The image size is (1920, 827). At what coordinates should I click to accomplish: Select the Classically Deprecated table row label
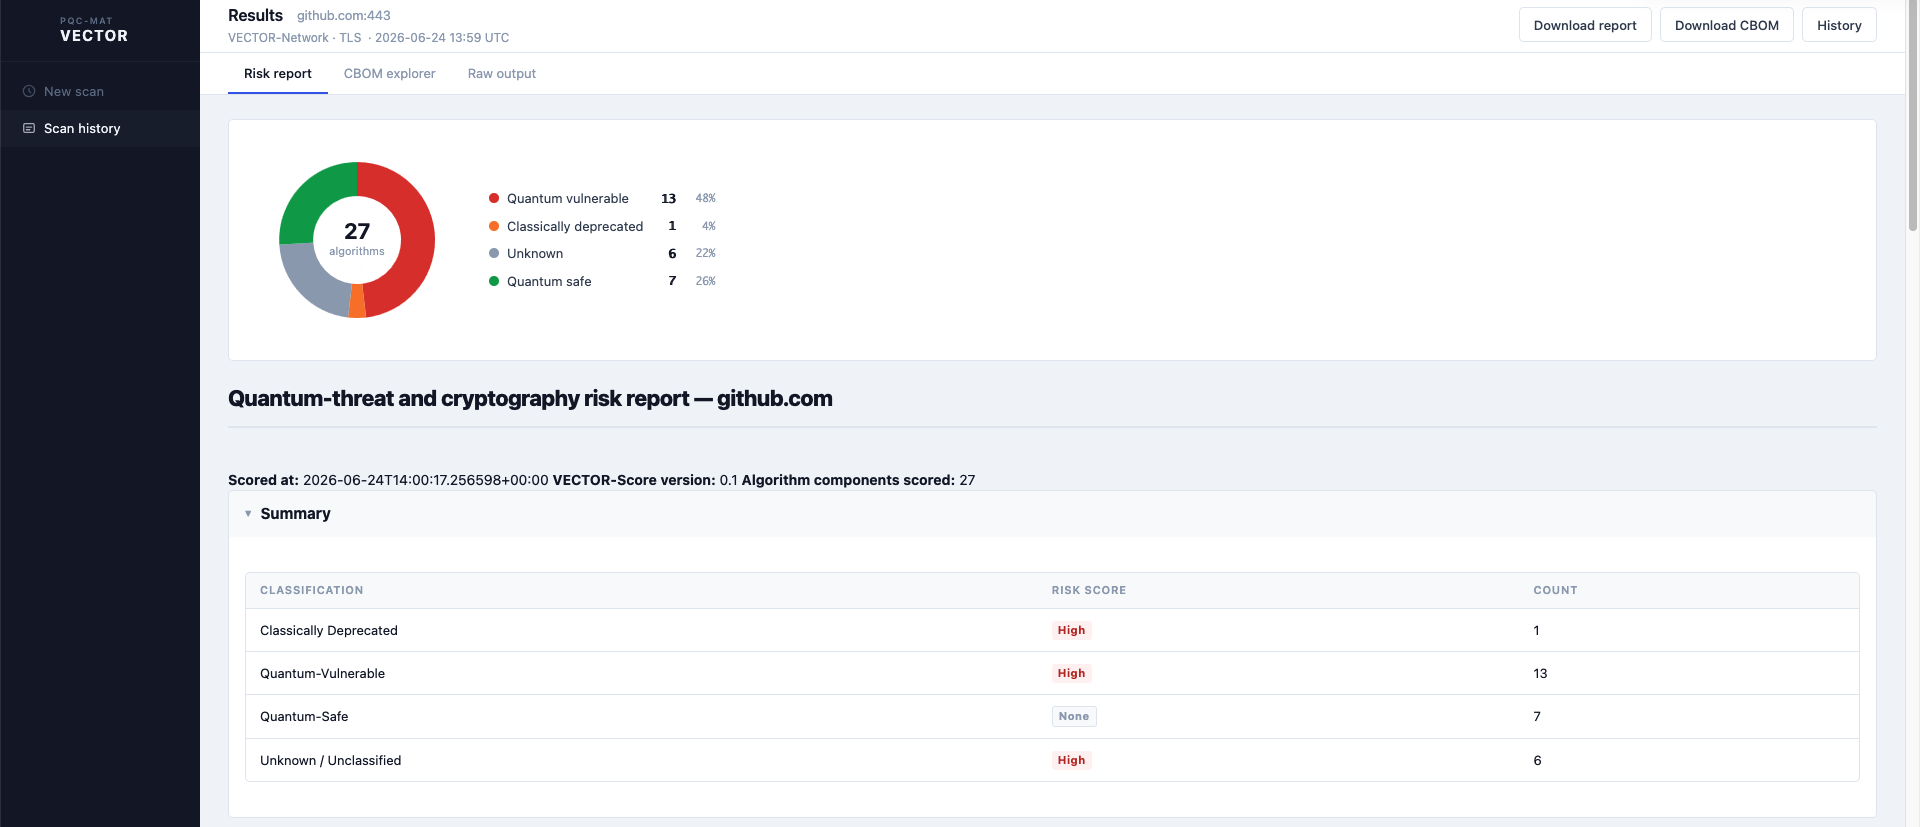329,630
